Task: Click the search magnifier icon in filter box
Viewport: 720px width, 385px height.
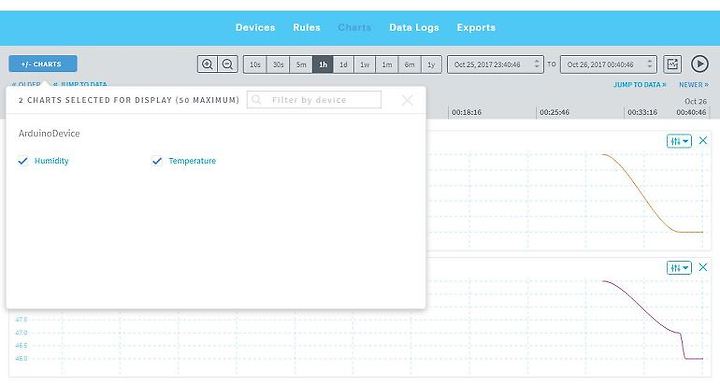Action: pos(256,100)
